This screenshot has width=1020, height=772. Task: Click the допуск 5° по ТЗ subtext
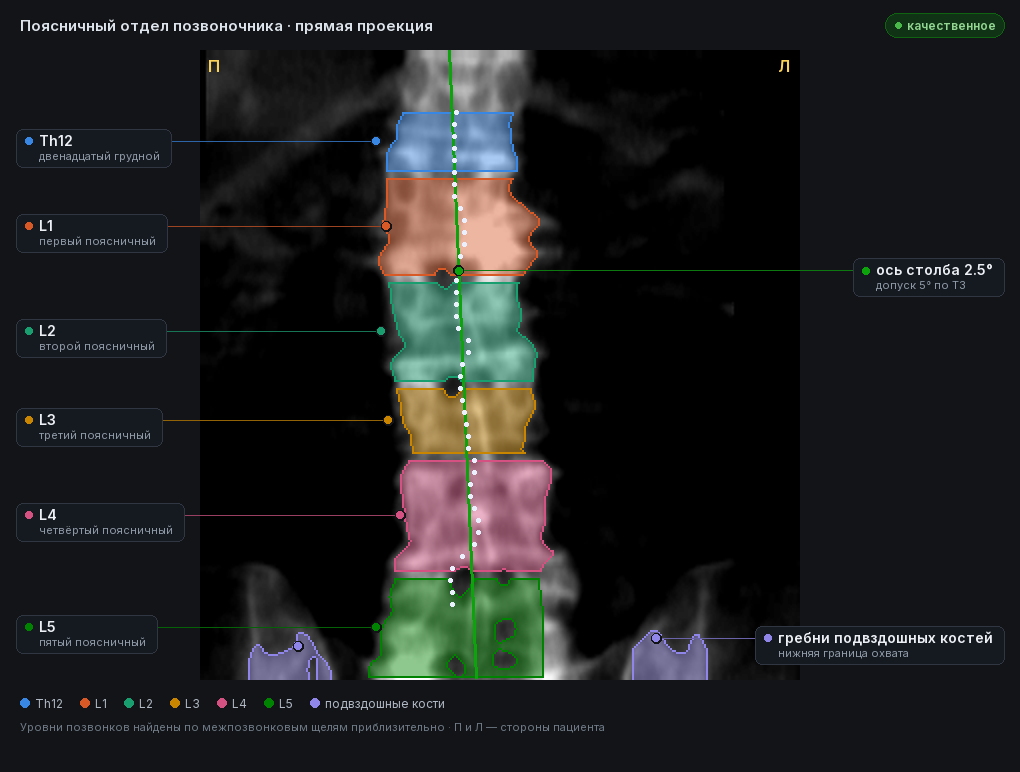920,286
